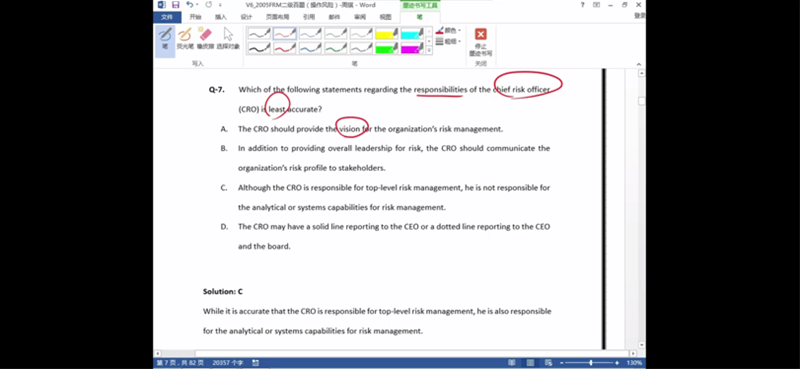Click the 130% zoom level button
Screen dimensions: 800x369
[x=634, y=362]
